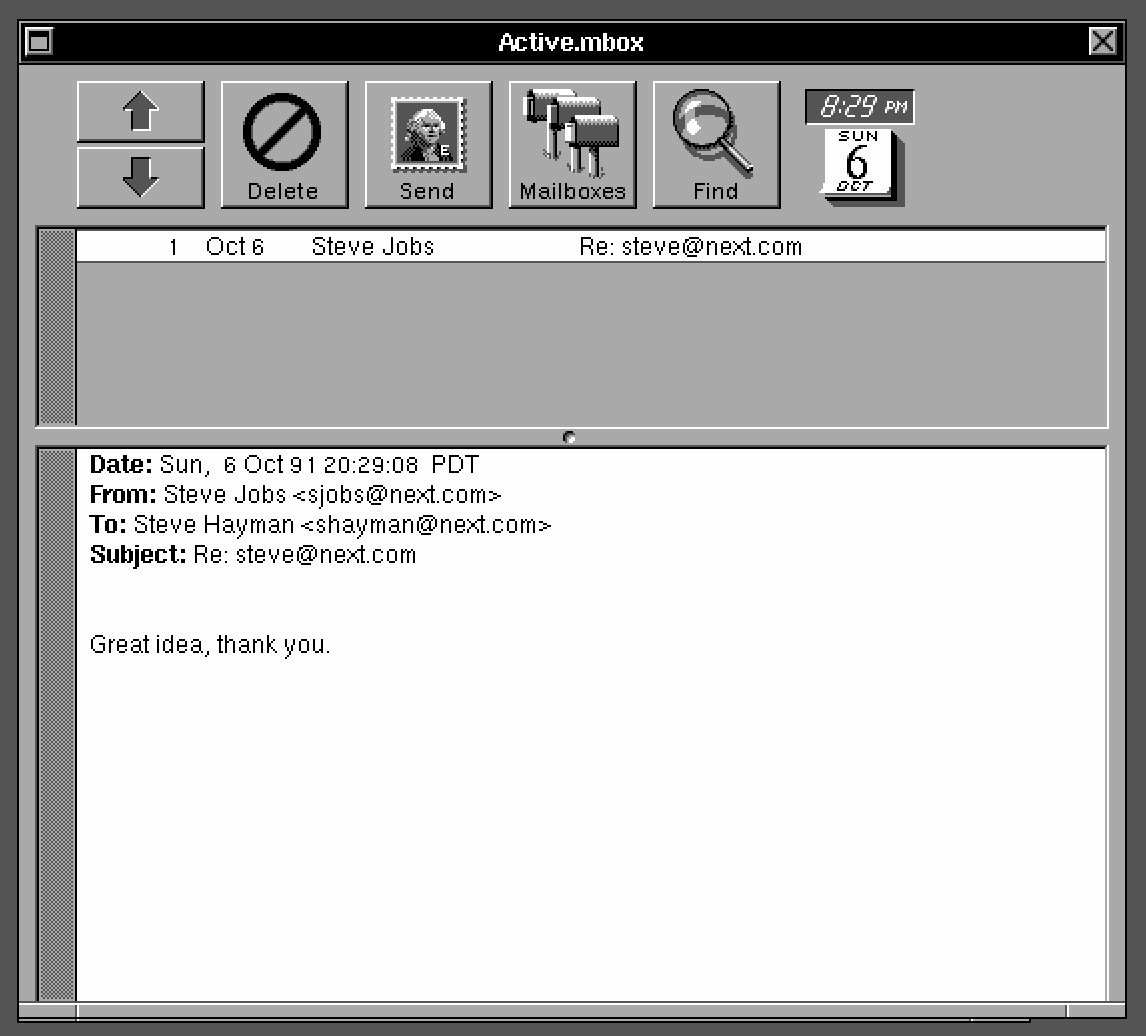Click the message body scrollbar track
The height and width of the screenshot is (1036, 1146).
[x=56, y=725]
